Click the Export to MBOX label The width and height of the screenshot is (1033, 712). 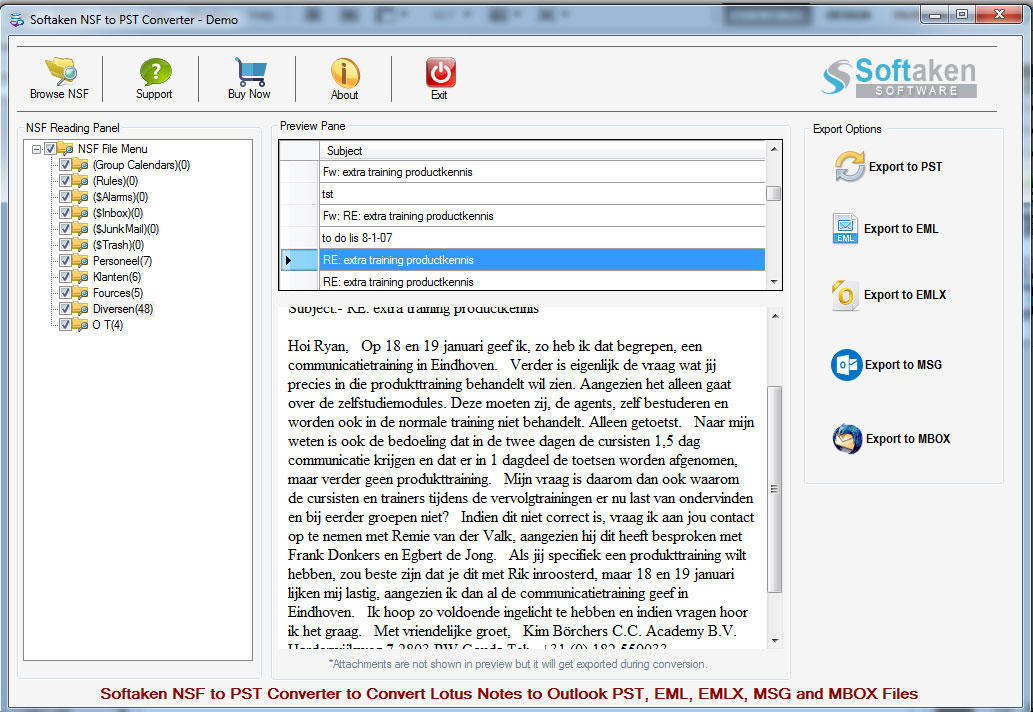click(x=908, y=439)
